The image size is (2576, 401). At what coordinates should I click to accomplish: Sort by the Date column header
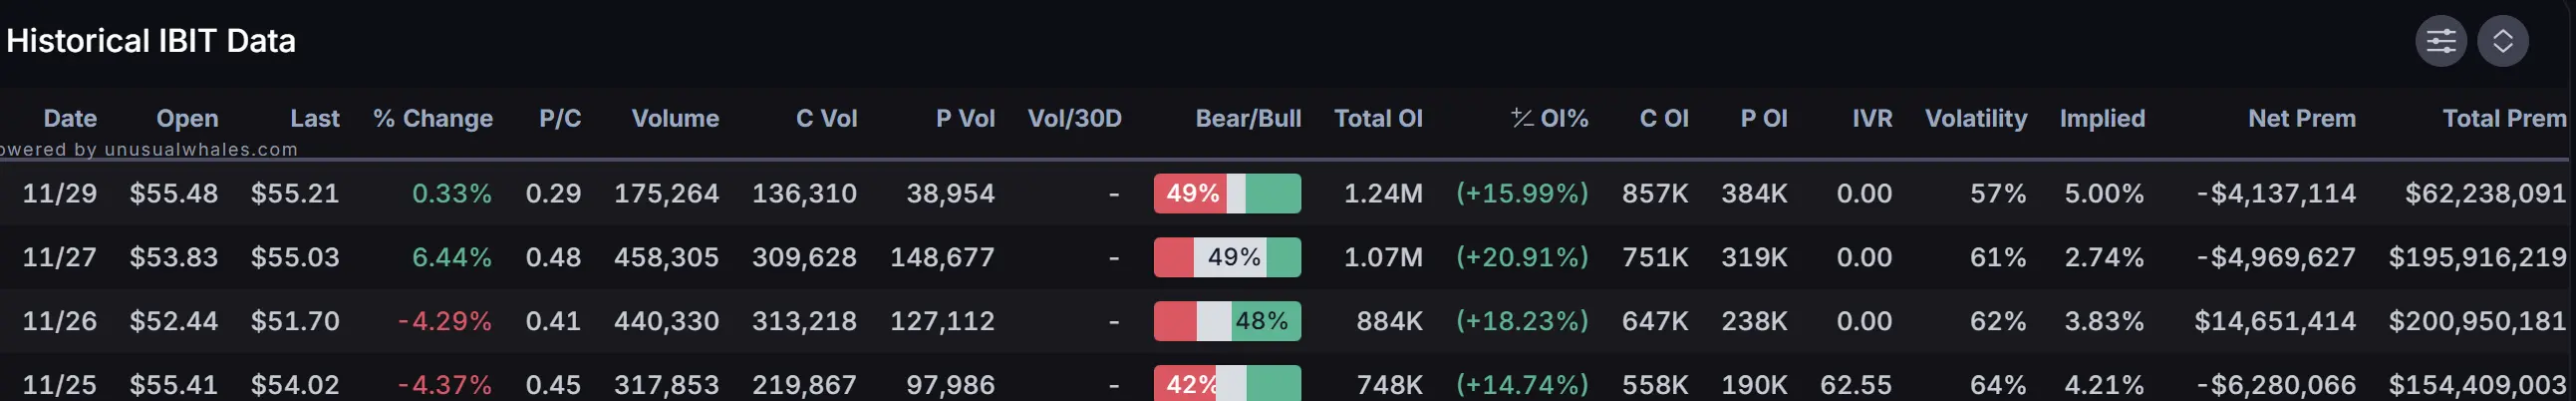tap(70, 118)
